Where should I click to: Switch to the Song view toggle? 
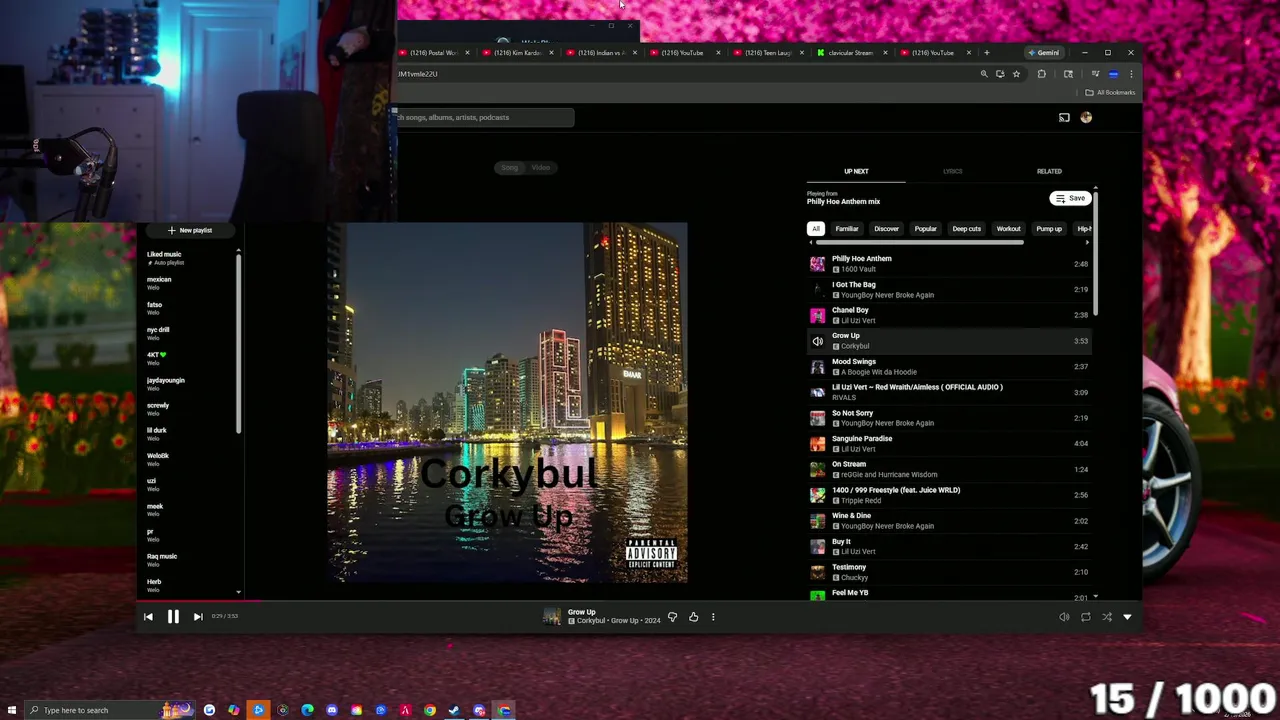[510, 167]
